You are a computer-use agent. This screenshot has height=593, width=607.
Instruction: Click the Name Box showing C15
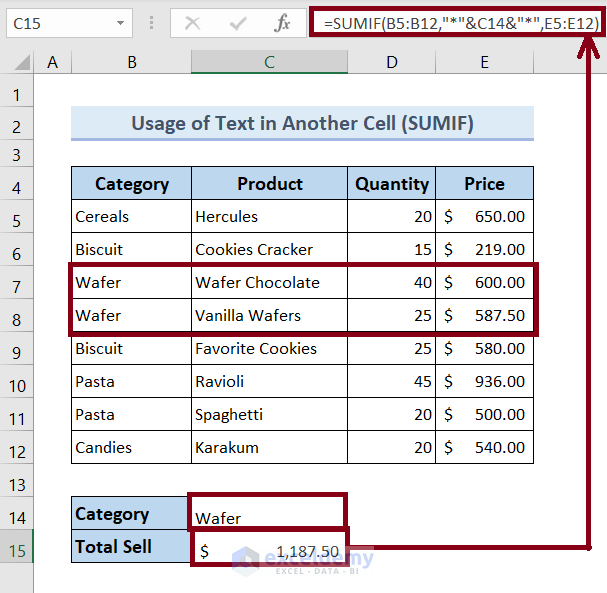click(55, 22)
